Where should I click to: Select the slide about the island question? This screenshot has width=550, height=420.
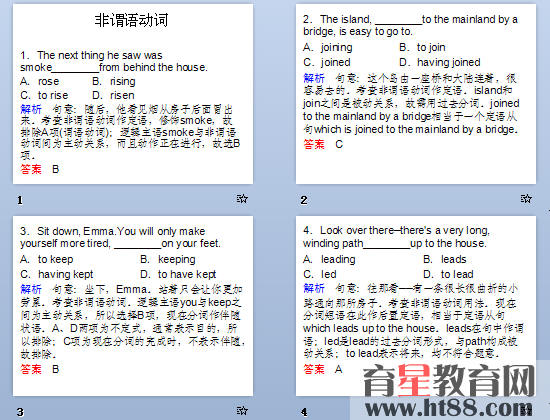click(416, 94)
